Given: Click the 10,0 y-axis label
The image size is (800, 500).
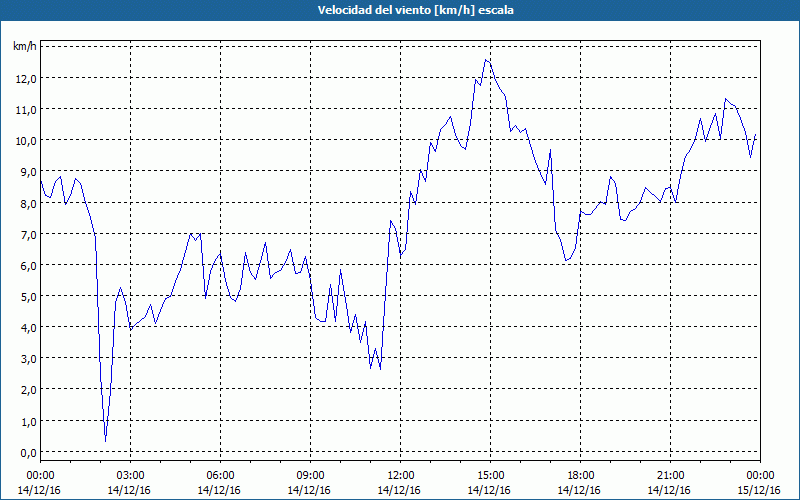Looking at the screenshot, I should tap(27, 141).
